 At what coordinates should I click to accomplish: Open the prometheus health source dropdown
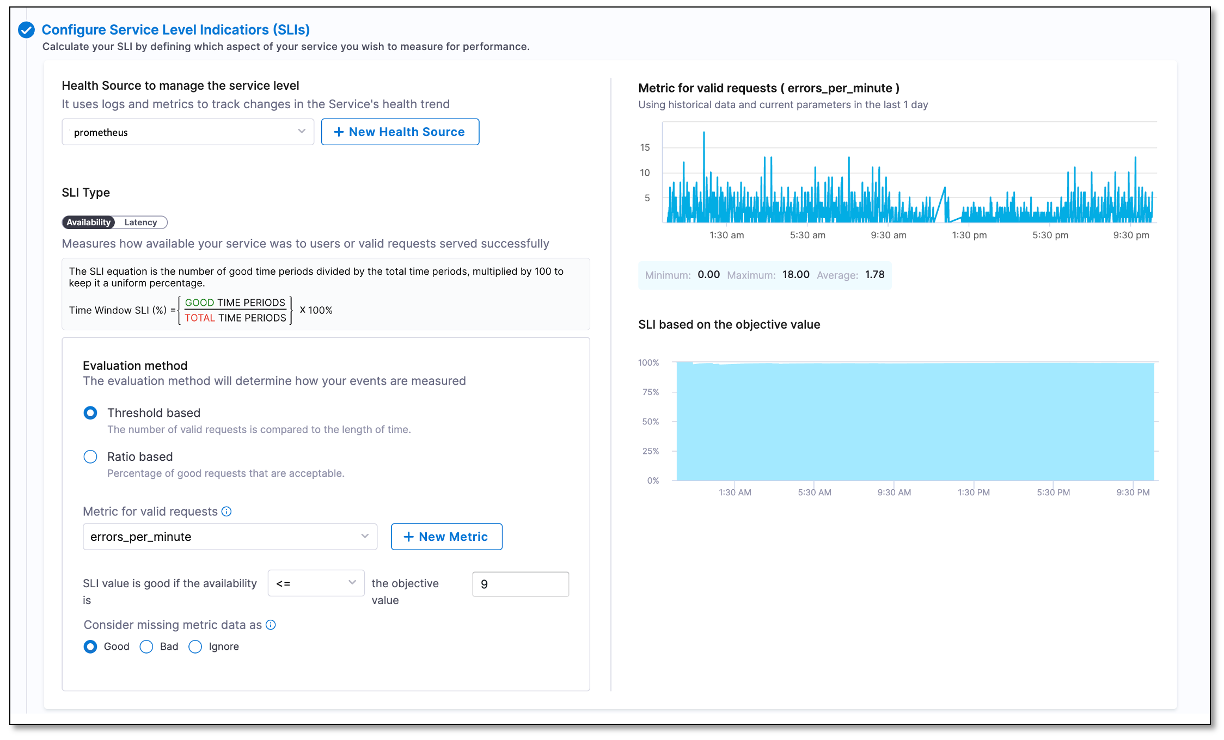[x=187, y=131]
